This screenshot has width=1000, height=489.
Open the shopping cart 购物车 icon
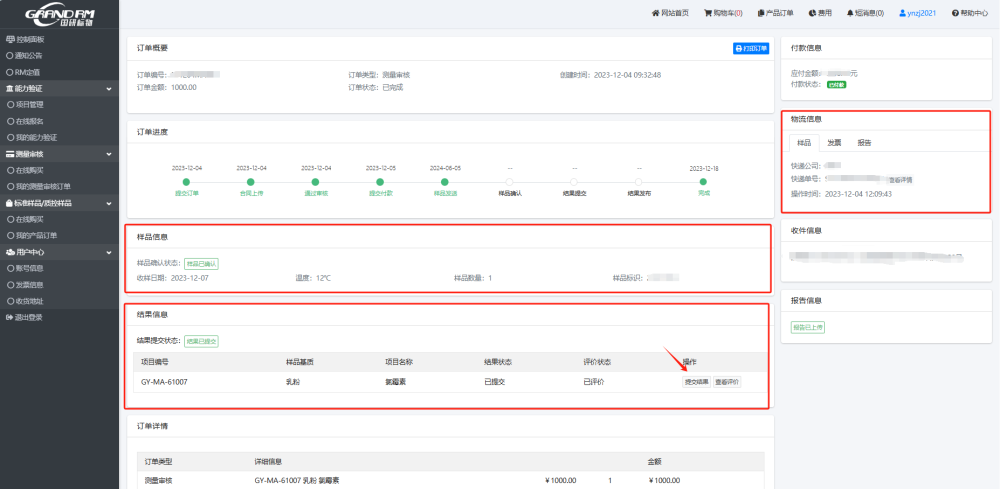(x=708, y=13)
